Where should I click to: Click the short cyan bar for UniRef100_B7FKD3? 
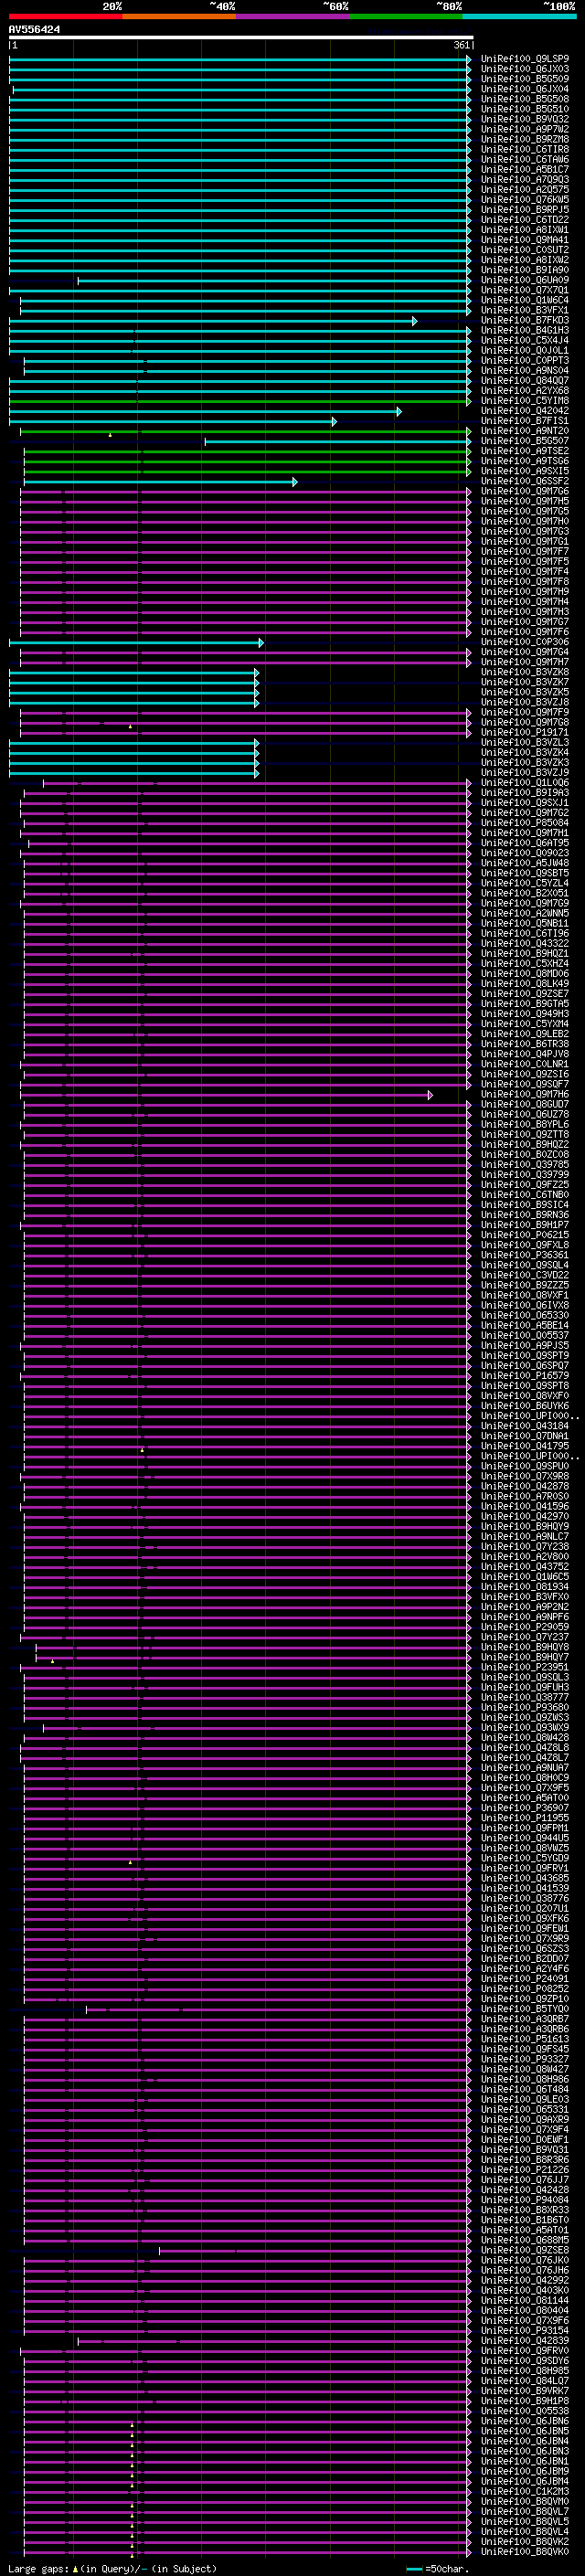(213, 321)
